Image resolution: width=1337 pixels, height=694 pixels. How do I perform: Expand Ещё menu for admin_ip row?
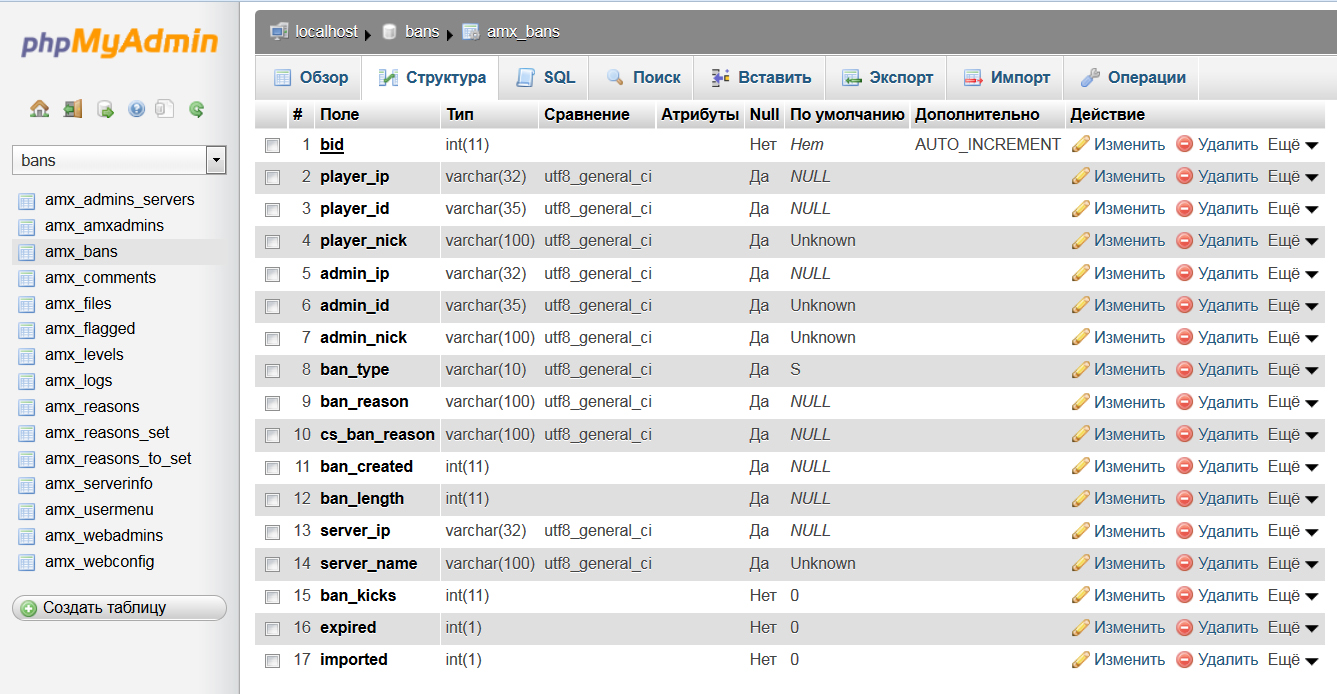pos(1293,273)
